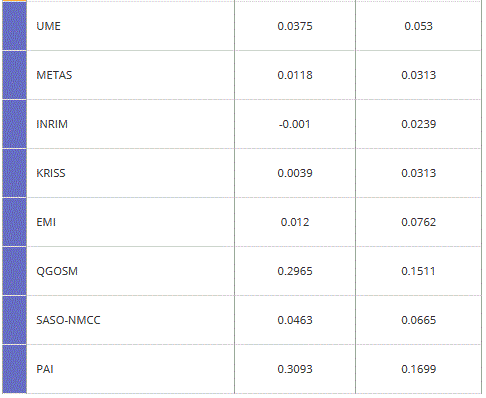Image resolution: width=486 pixels, height=398 pixels.
Task: Click the 0.3093 value for PAI
Action: [295, 369]
